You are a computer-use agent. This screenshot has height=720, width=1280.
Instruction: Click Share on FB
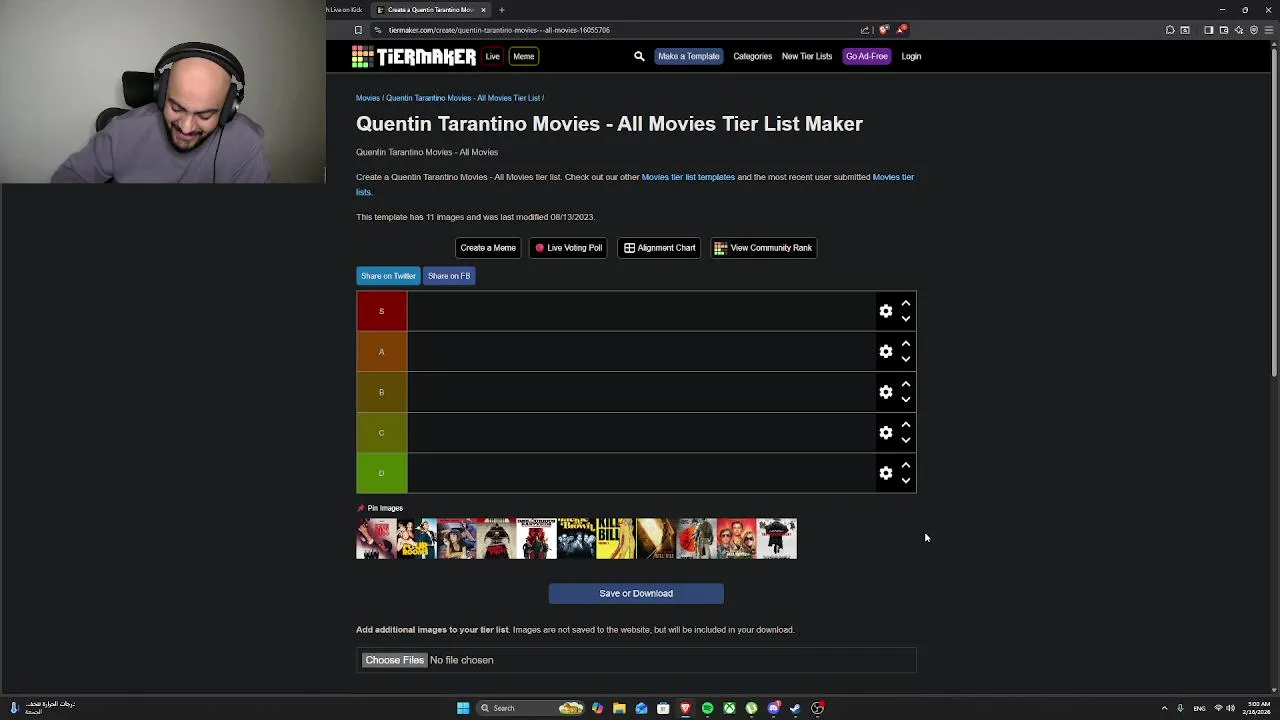click(x=449, y=276)
